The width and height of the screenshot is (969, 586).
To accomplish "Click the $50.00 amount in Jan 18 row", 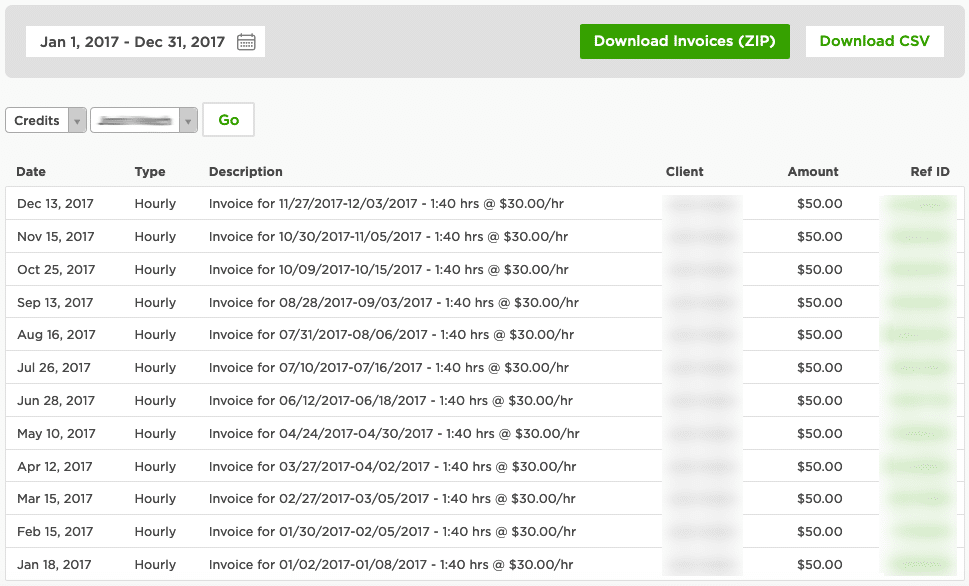I will 819,564.
